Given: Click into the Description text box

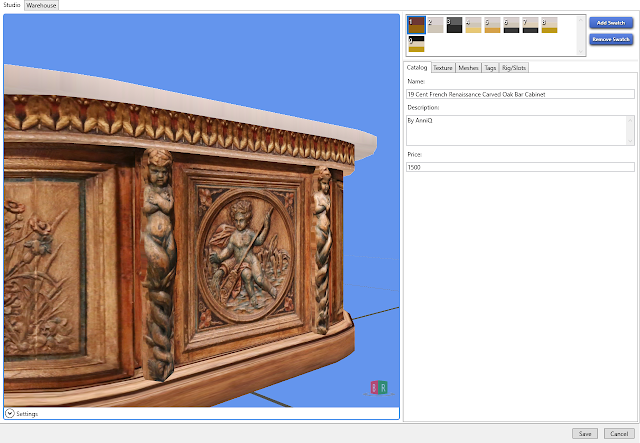Looking at the screenshot, I should 516,130.
